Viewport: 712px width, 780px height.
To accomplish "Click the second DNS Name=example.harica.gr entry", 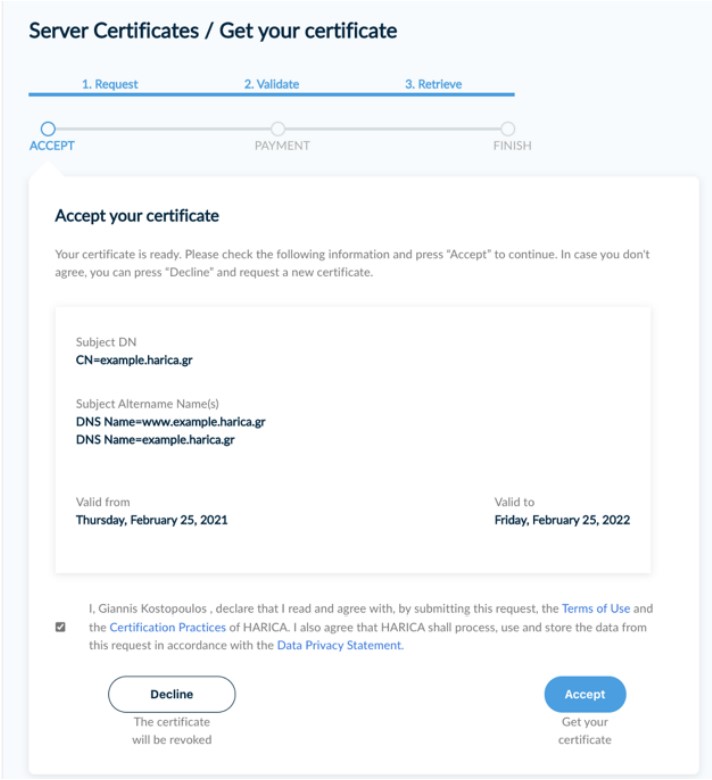I will point(156,439).
